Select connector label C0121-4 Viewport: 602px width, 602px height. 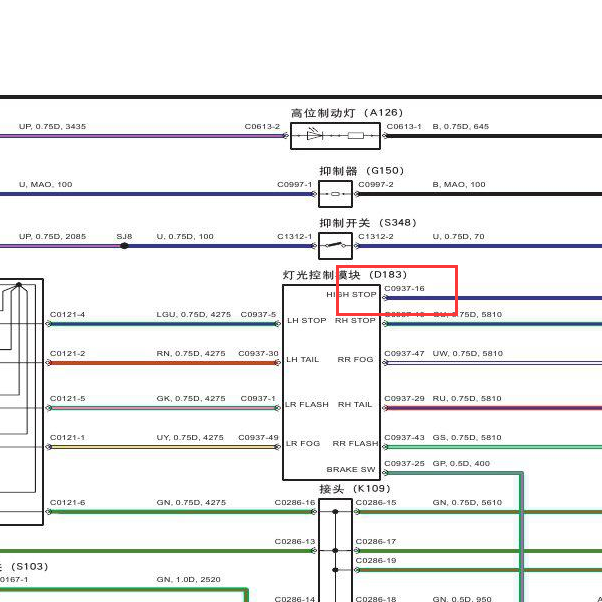(68, 314)
